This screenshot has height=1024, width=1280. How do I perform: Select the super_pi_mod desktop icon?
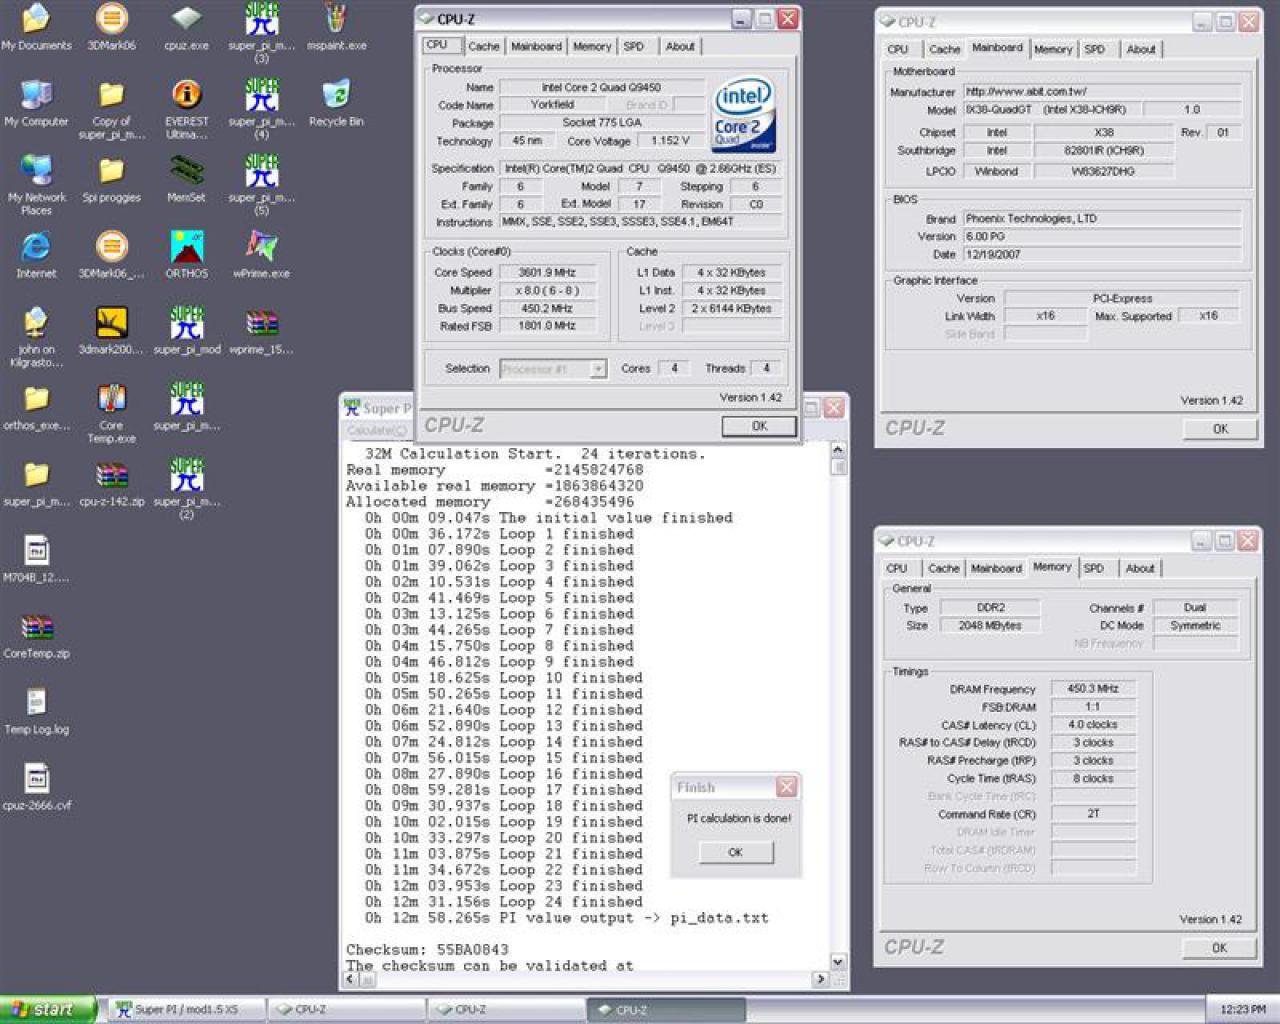(x=186, y=331)
